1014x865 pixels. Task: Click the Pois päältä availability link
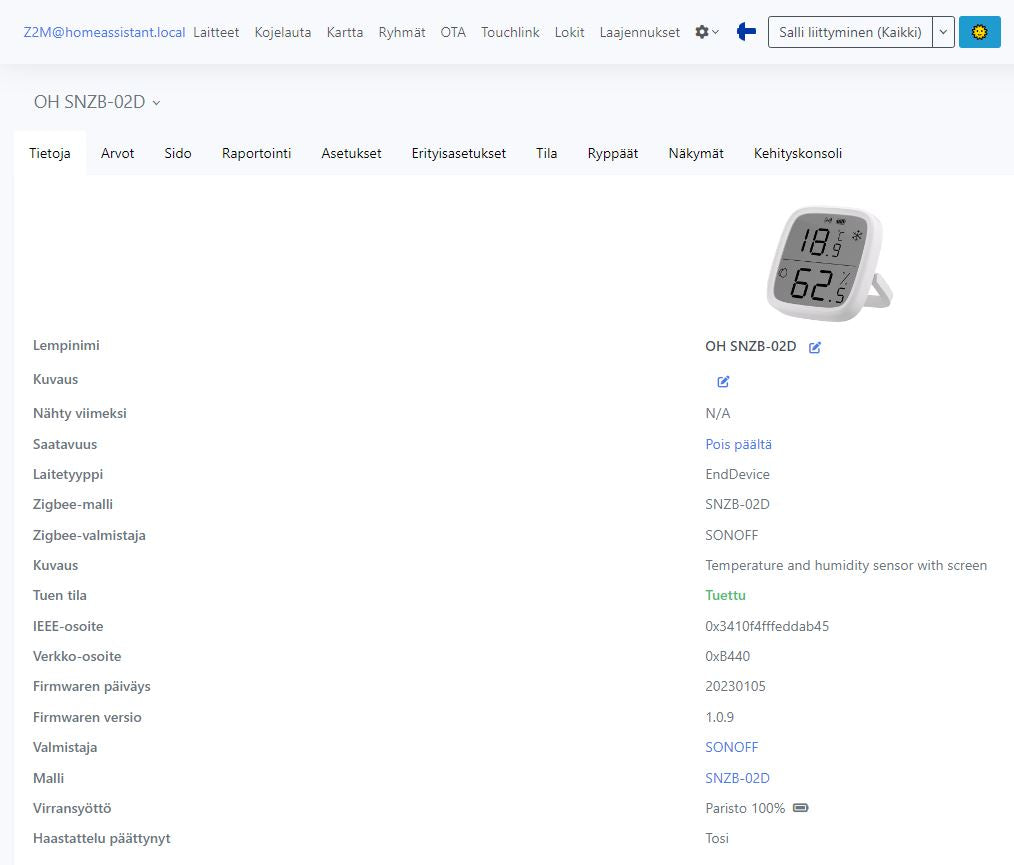[x=738, y=444]
